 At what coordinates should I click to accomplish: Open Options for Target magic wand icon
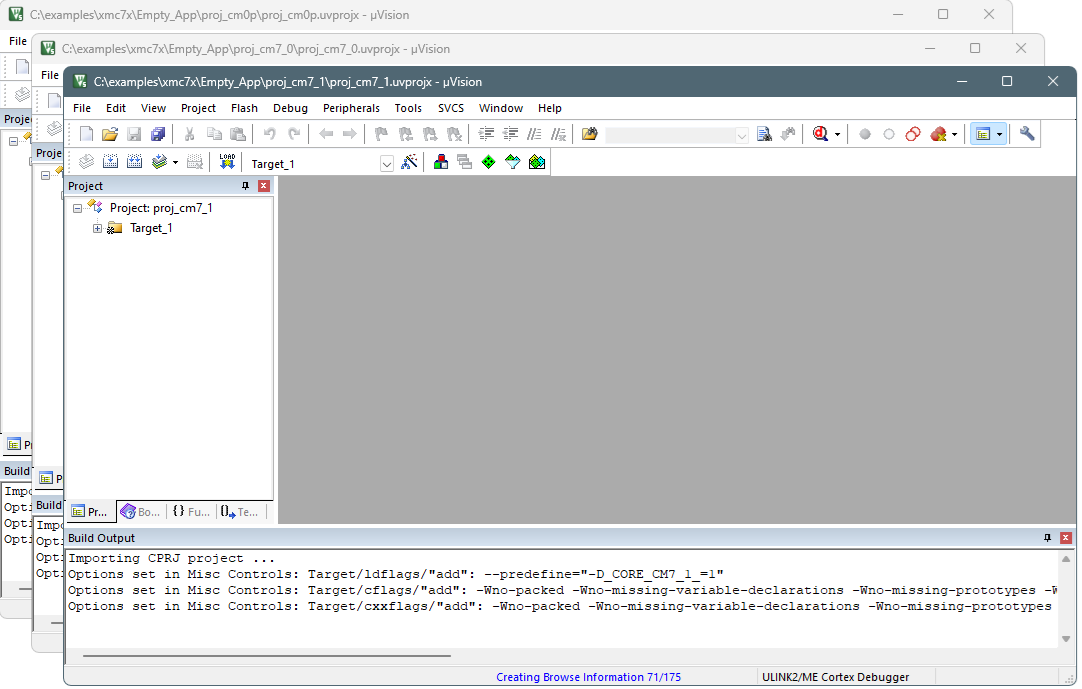click(x=409, y=162)
